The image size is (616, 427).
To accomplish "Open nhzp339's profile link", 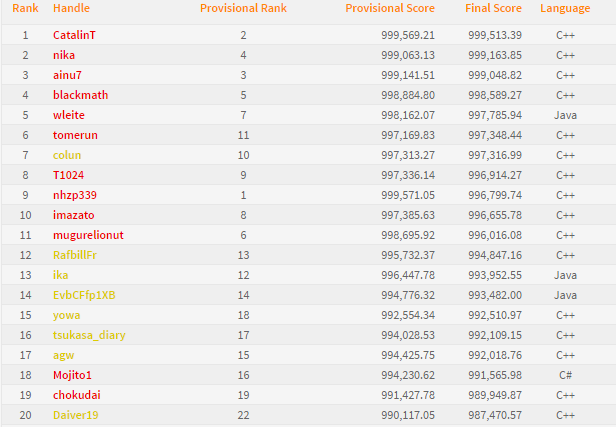I will (75, 195).
